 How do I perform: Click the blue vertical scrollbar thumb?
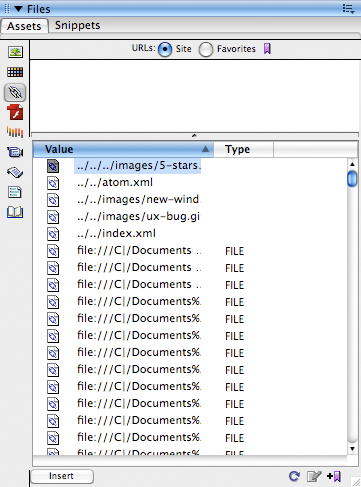pos(352,179)
